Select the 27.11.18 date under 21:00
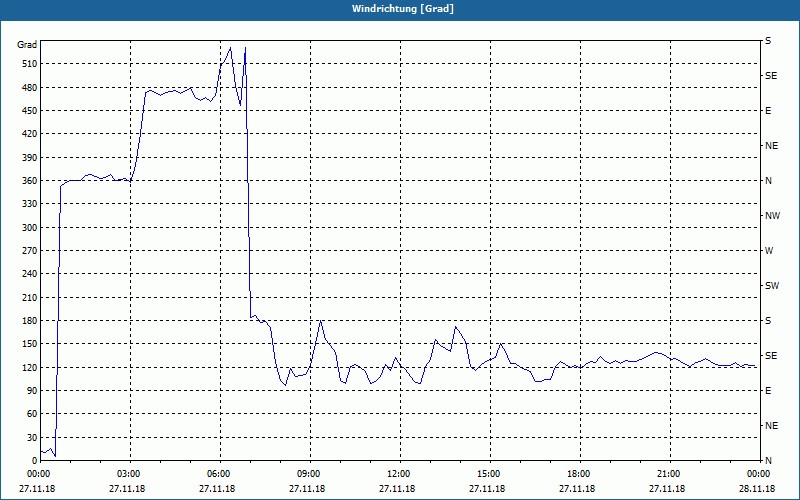800x500 pixels. 667,489
